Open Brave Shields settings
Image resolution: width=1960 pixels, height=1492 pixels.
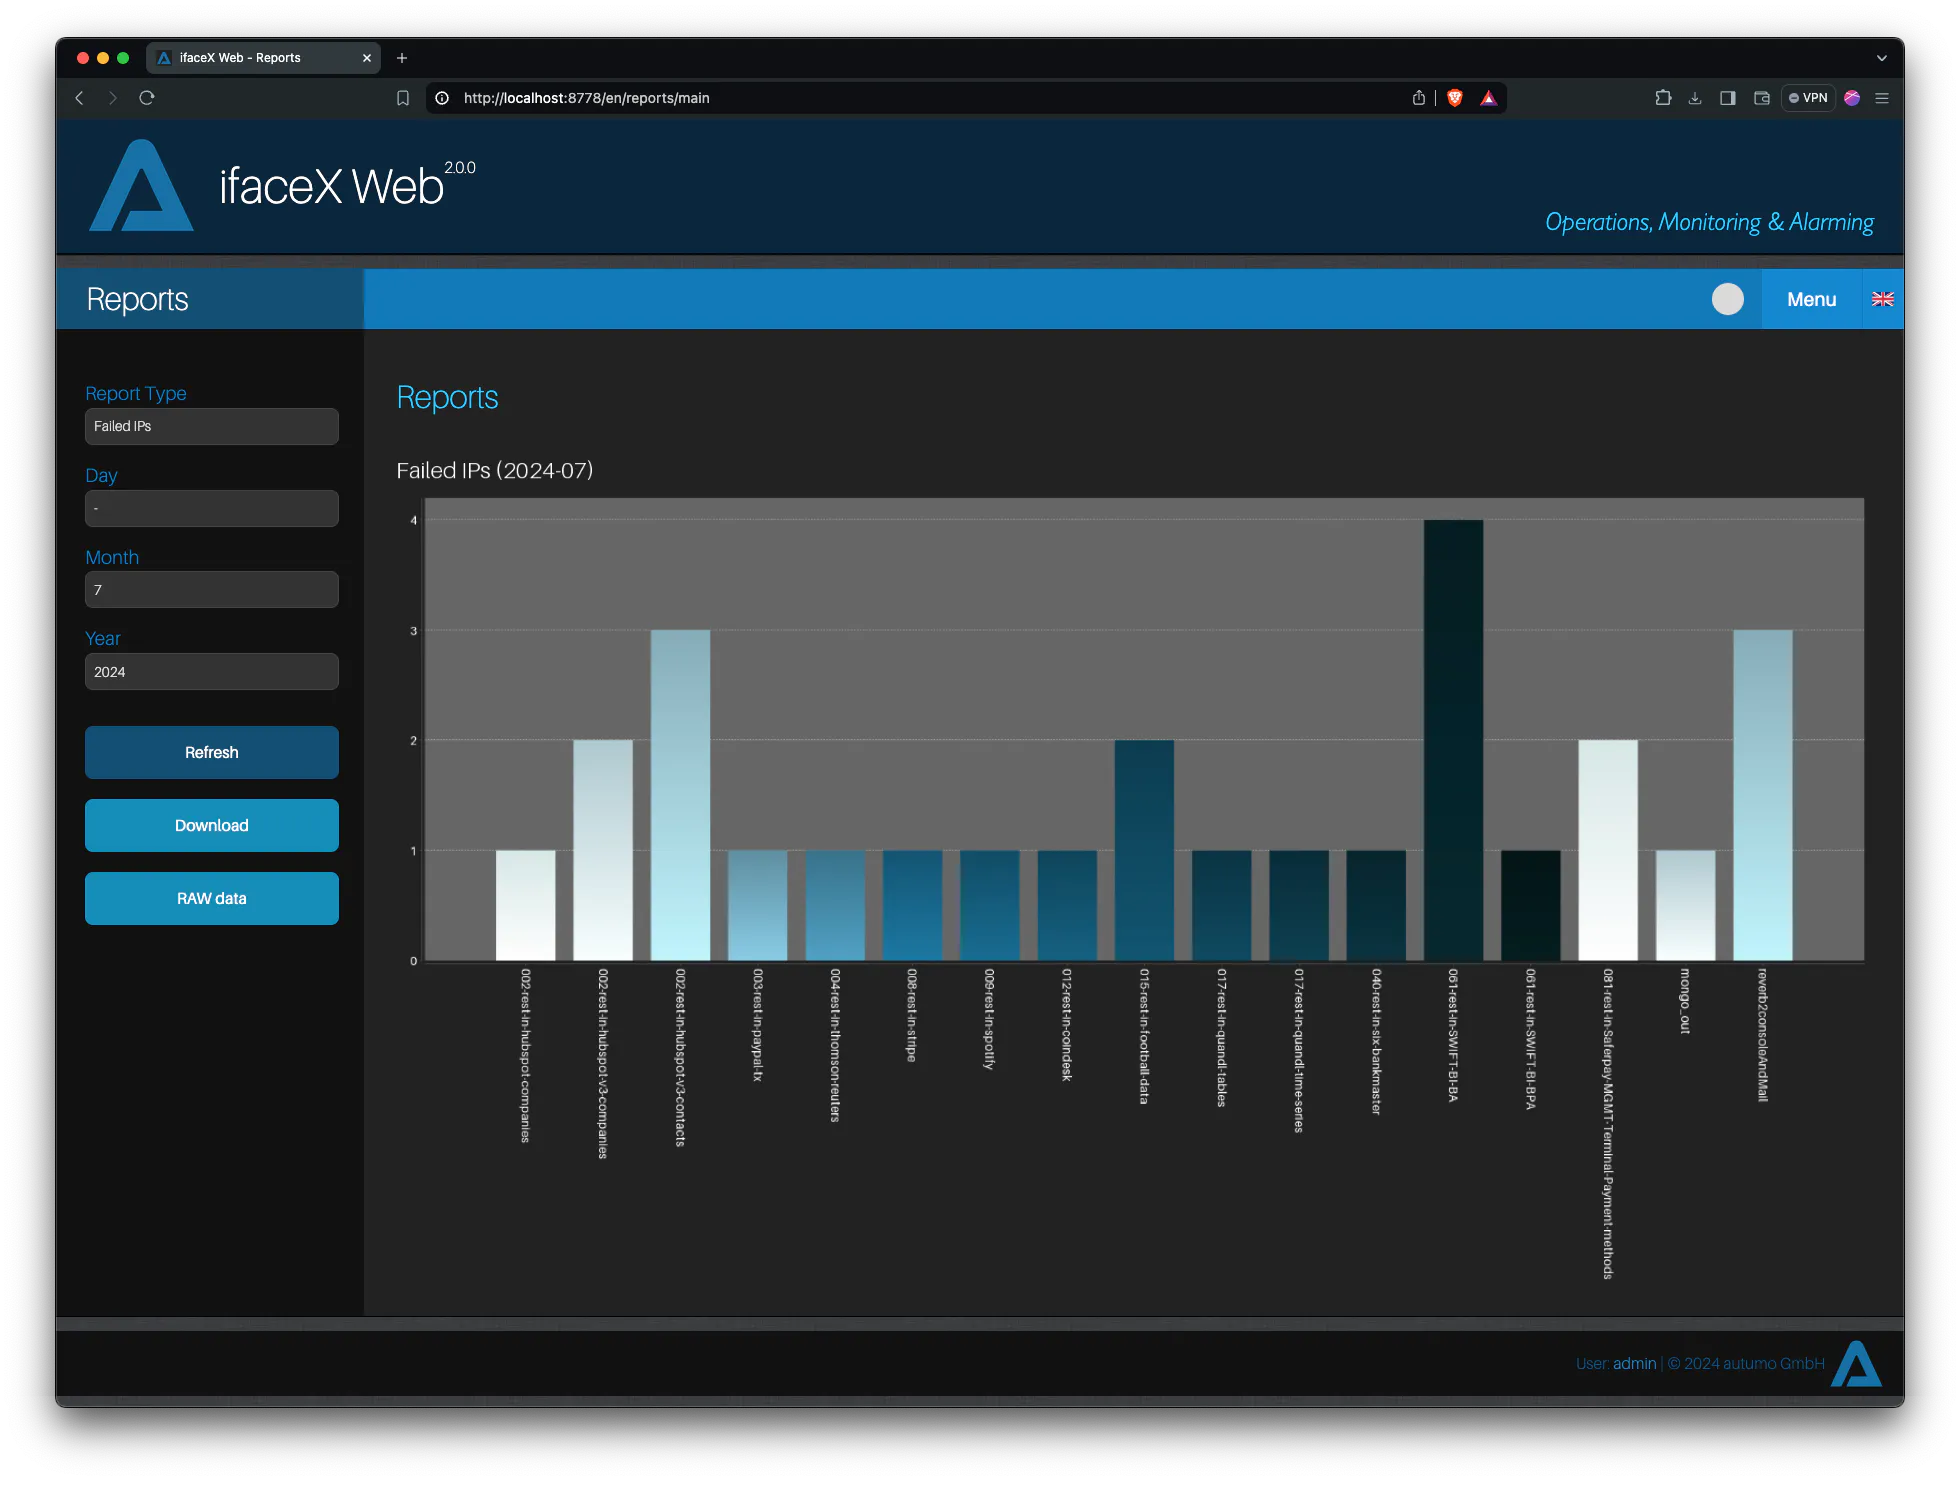point(1455,98)
